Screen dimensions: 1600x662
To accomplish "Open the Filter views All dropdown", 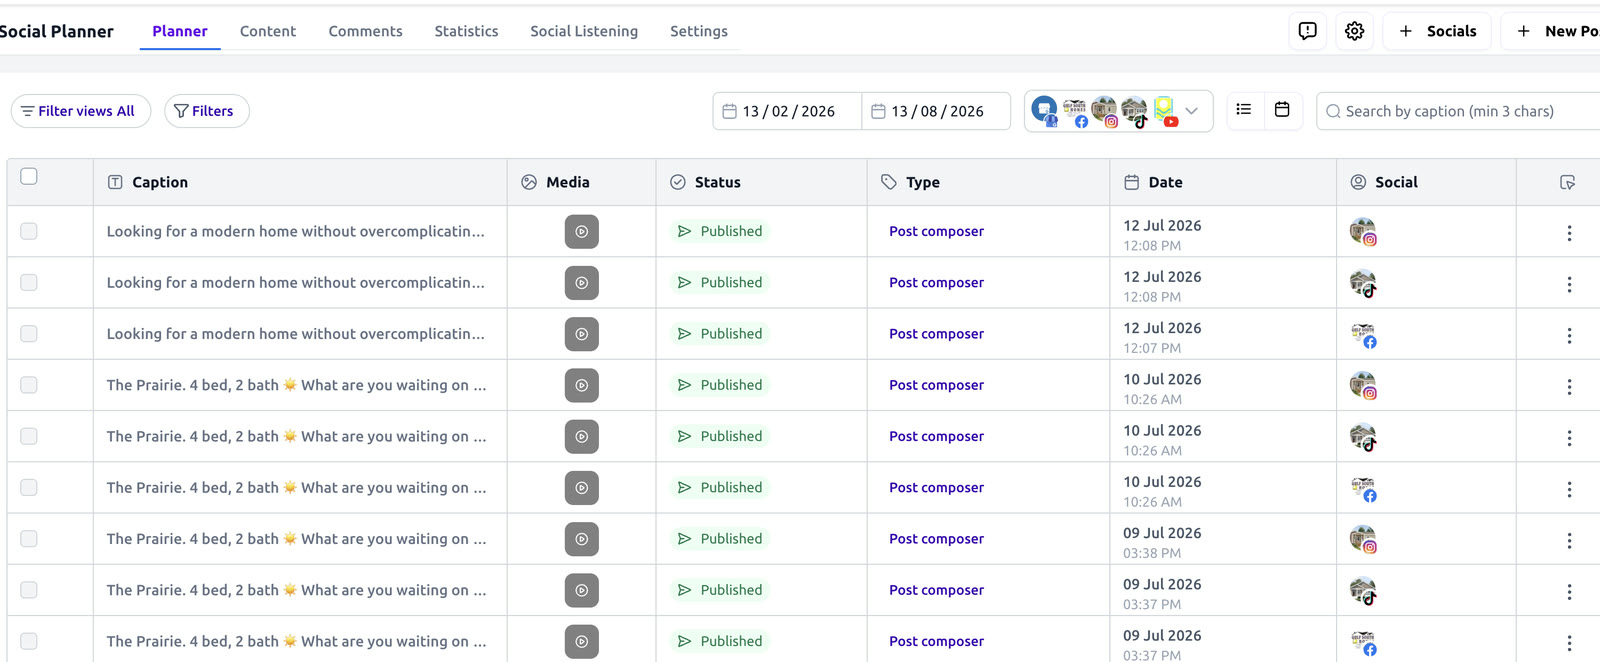I will pos(81,111).
